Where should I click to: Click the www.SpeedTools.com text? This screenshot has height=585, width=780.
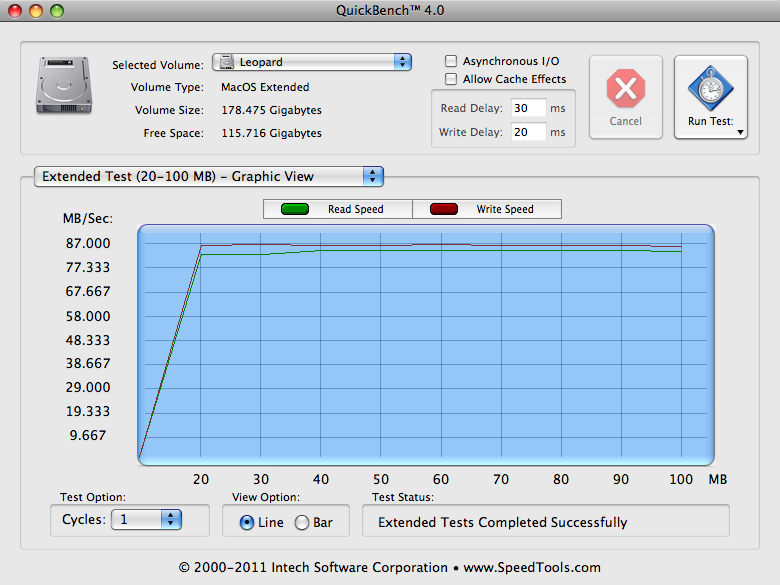tap(532, 568)
